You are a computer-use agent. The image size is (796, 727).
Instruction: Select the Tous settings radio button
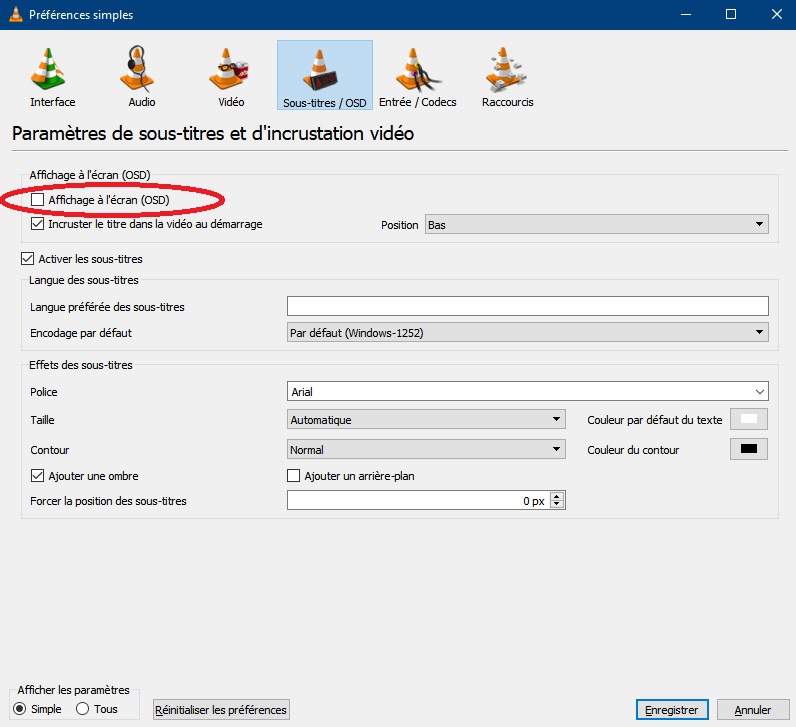[82, 709]
